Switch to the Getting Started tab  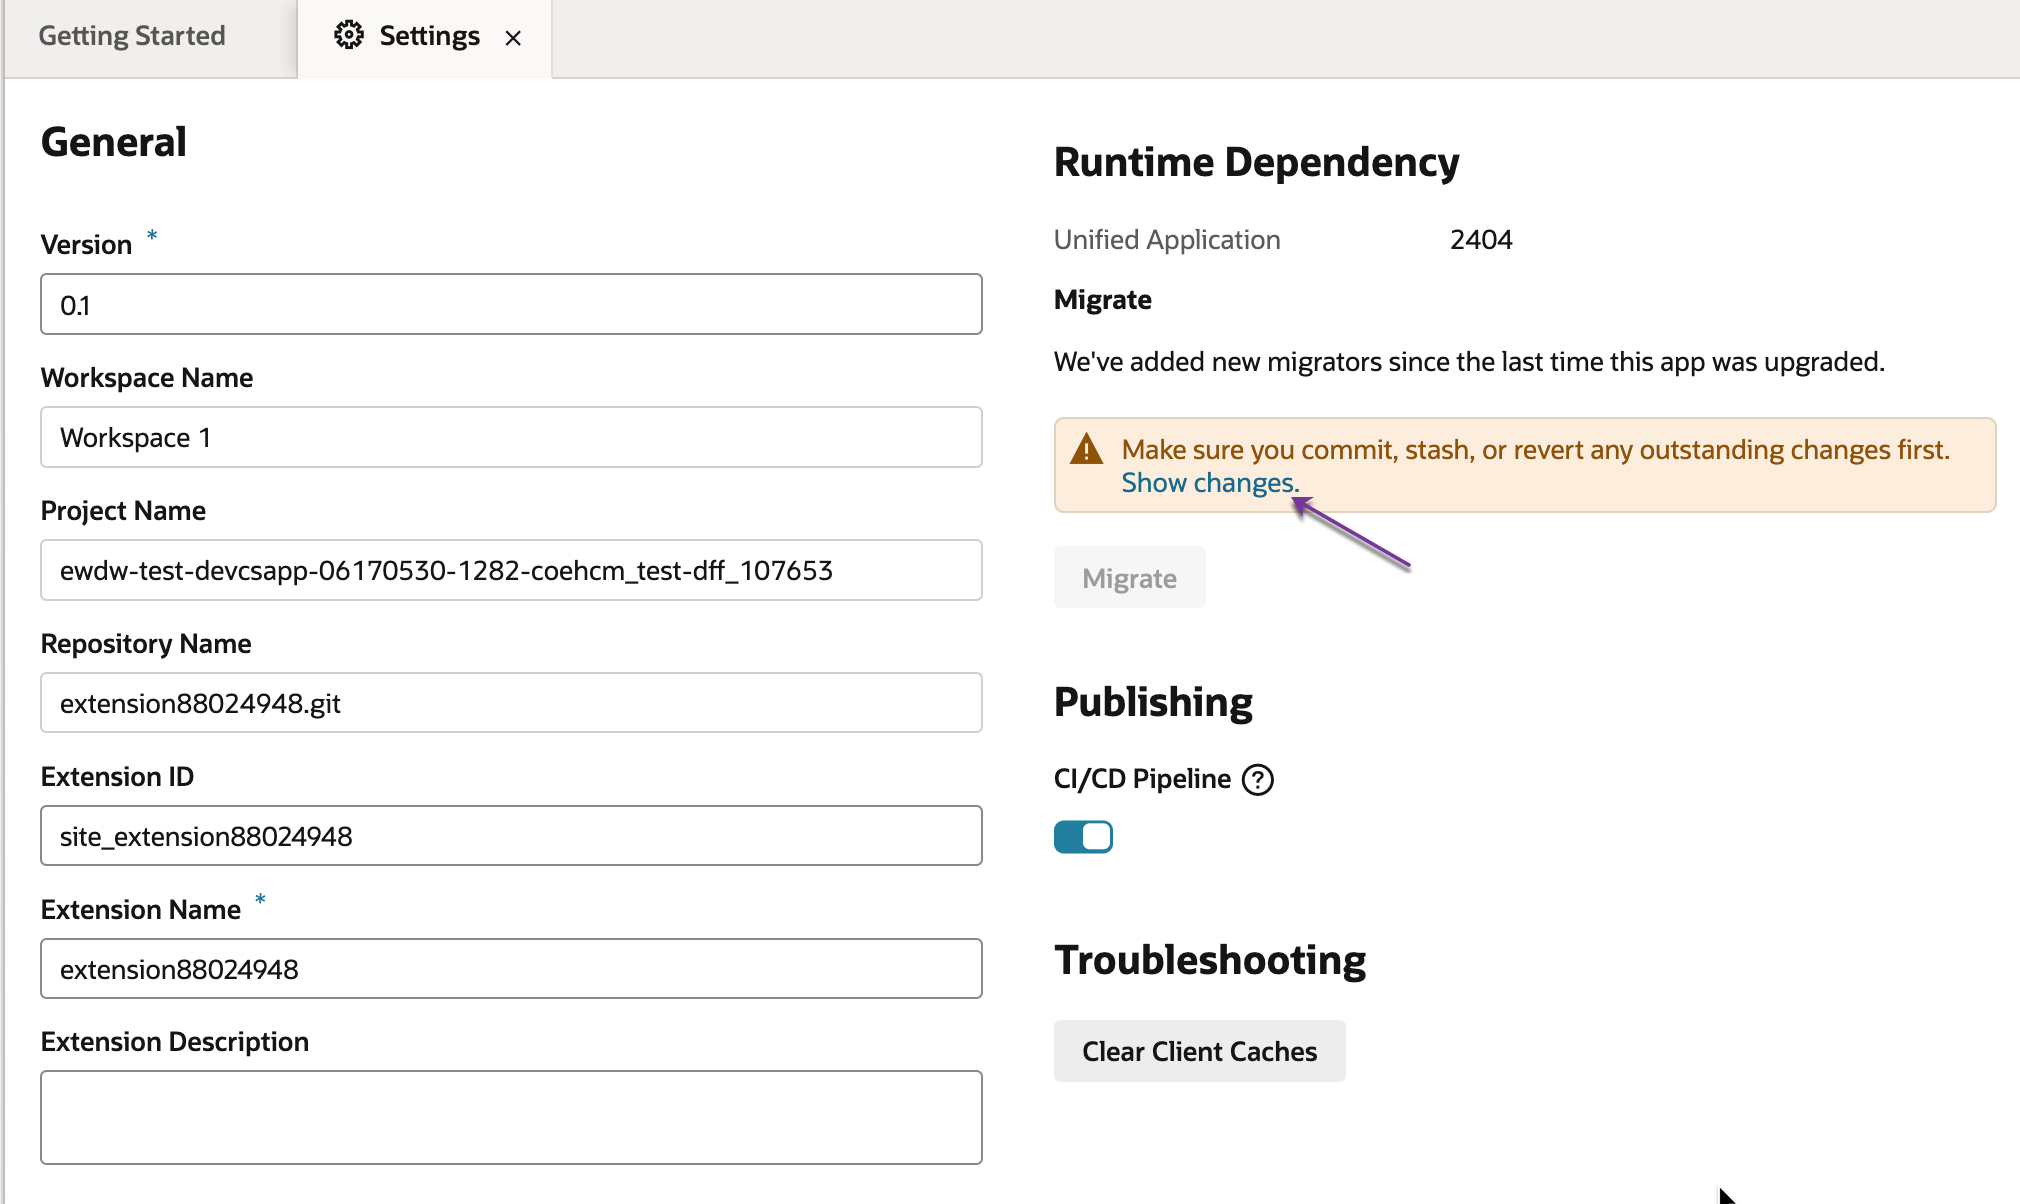132,36
